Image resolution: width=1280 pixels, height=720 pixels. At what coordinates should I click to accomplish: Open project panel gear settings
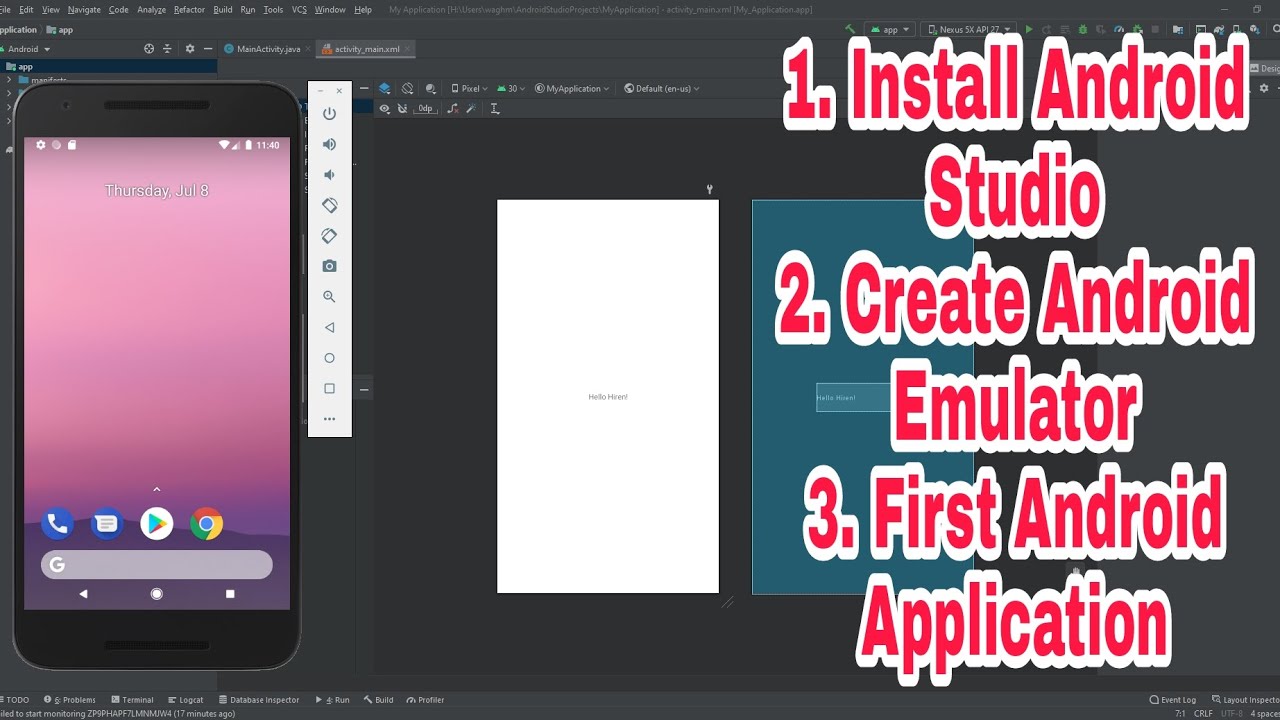coord(190,48)
